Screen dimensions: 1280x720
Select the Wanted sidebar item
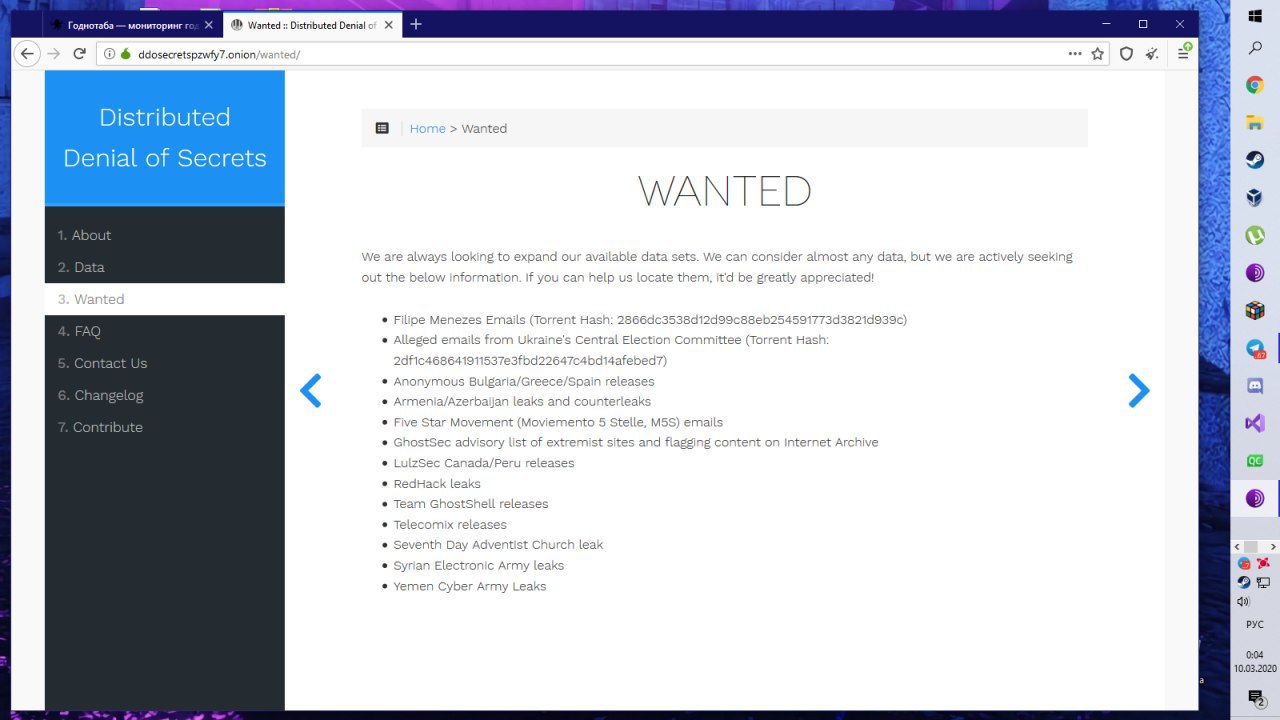pos(165,299)
